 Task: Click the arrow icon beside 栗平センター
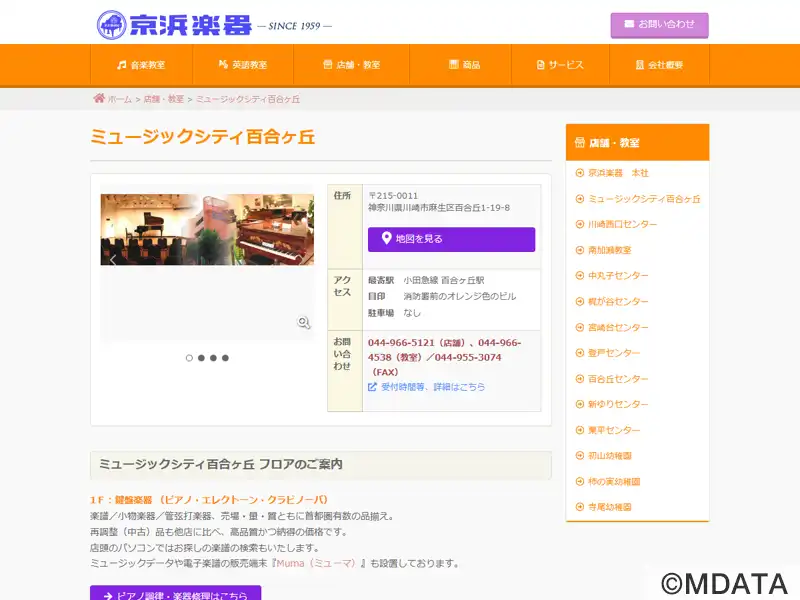[x=580, y=430]
